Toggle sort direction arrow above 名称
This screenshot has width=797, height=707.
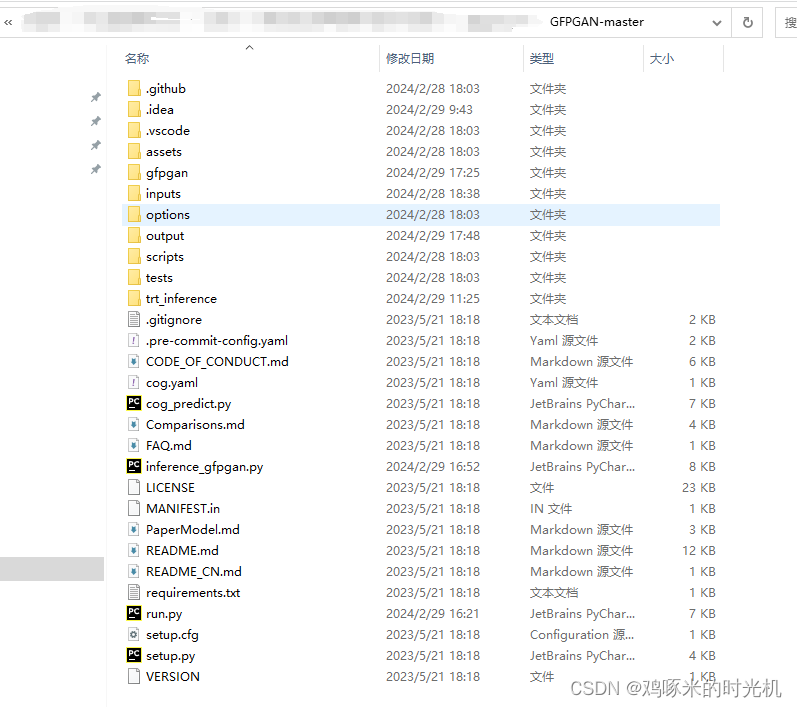[249, 47]
